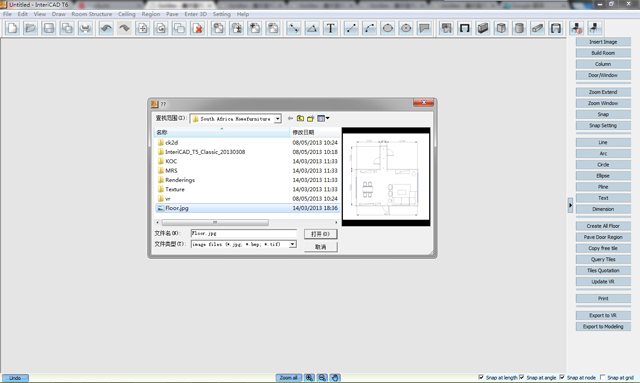Click the Save disk toolbar icon
The height and width of the screenshot is (383, 640).
point(49,28)
